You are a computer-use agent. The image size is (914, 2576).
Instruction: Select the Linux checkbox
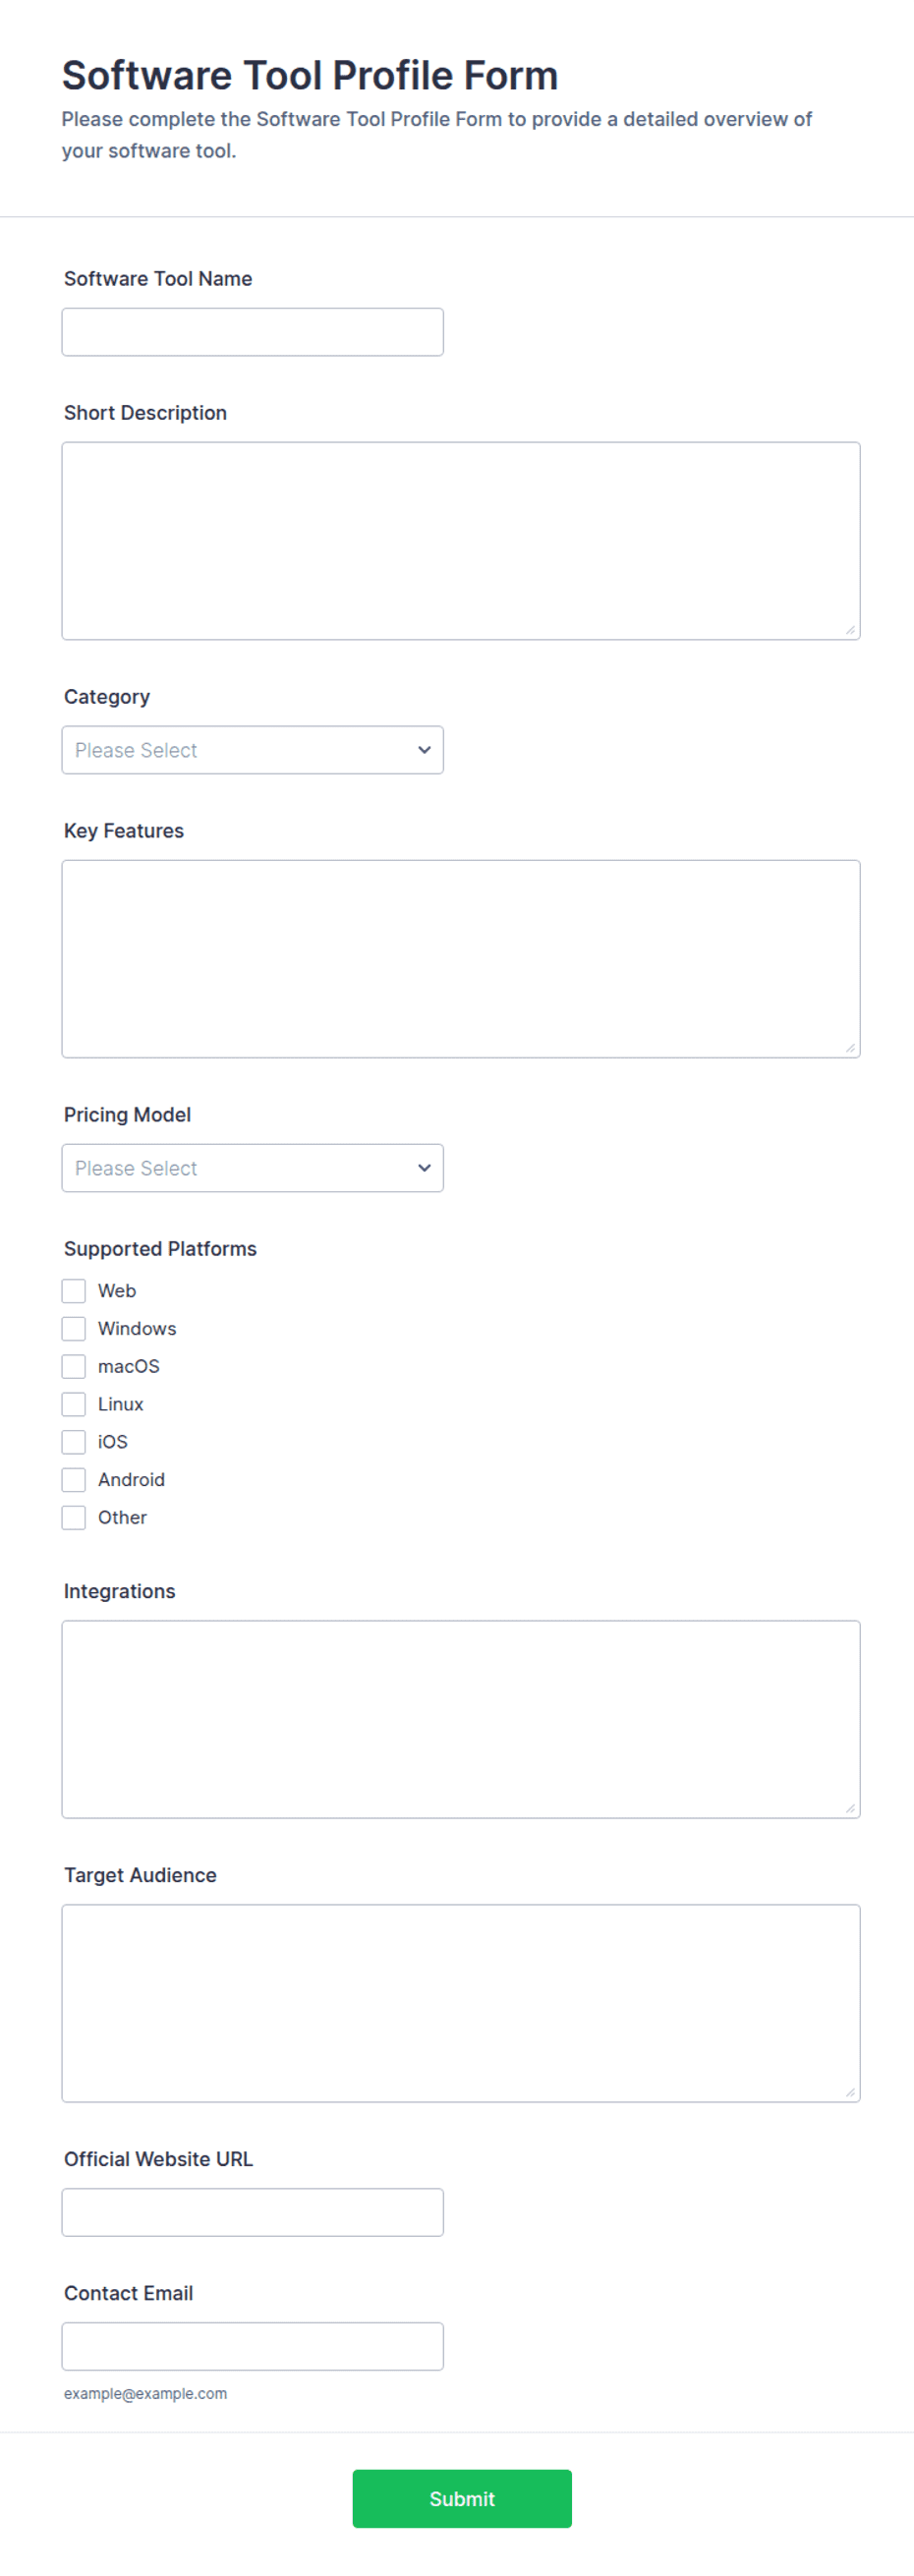click(74, 1404)
